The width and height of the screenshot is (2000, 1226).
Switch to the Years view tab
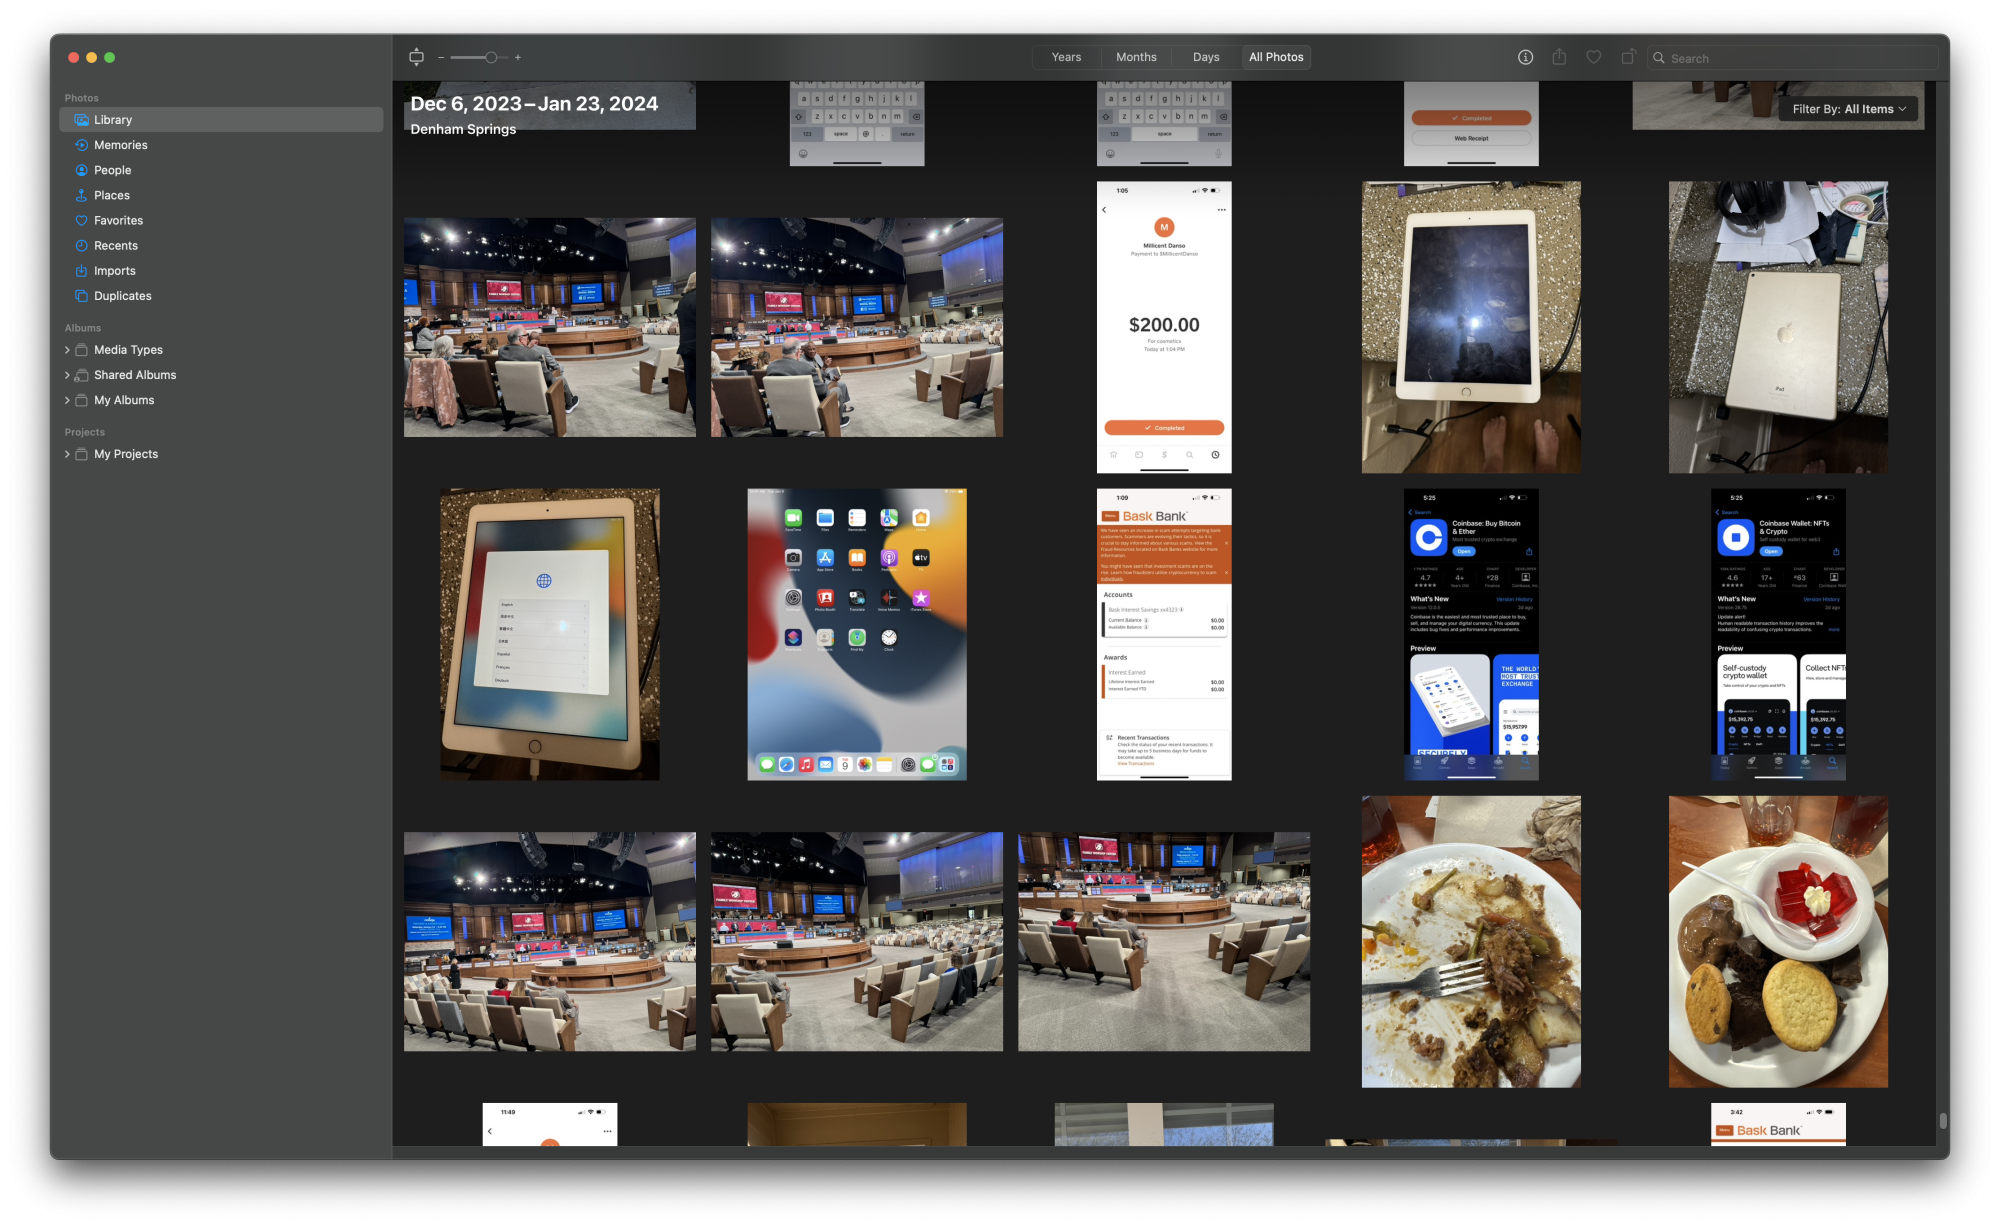(x=1066, y=57)
